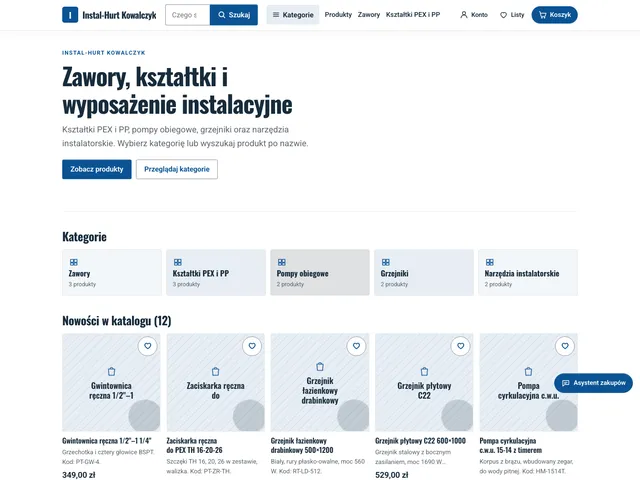Click the Instal-Hurt Kowalczyk logo icon
Image resolution: width=640 pixels, height=480 pixels.
pyautogui.click(x=70, y=15)
